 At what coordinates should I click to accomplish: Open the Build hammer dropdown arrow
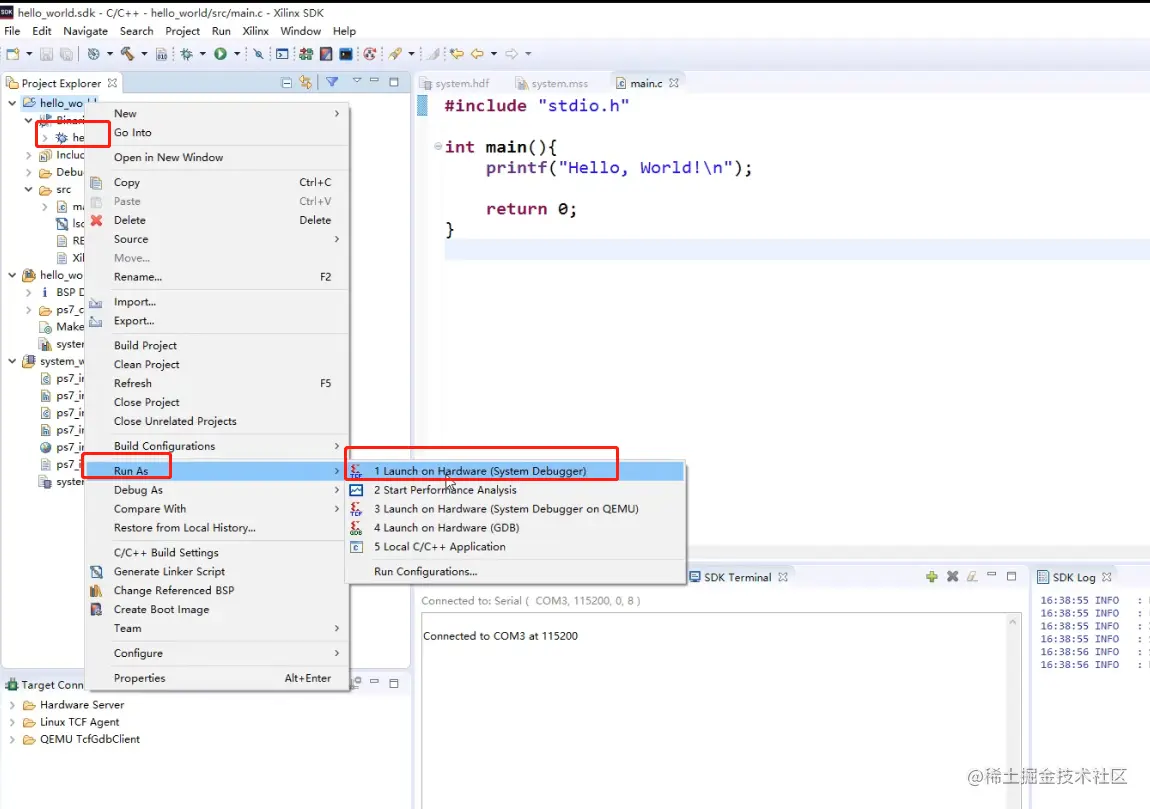tap(144, 54)
